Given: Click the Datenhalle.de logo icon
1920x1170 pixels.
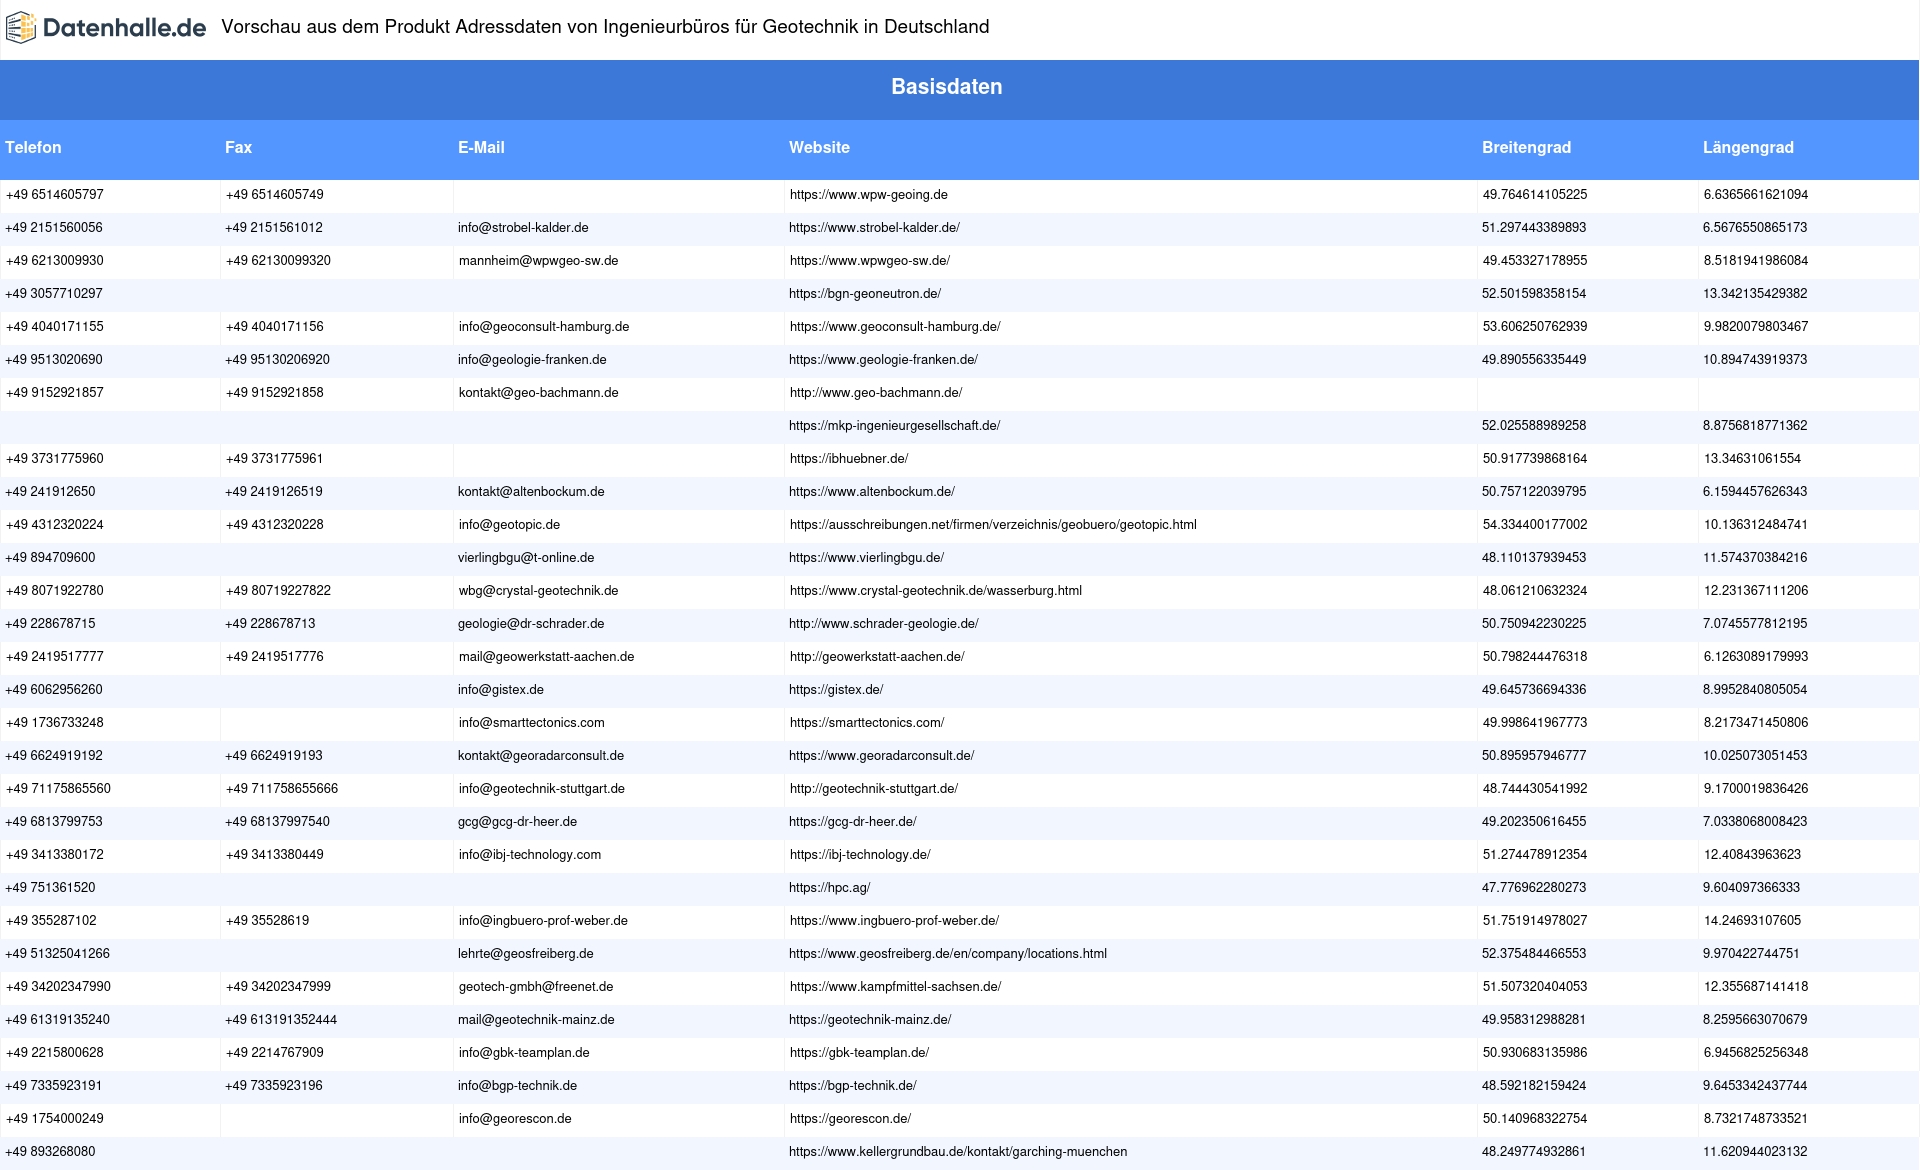Looking at the screenshot, I should pyautogui.click(x=21, y=28).
